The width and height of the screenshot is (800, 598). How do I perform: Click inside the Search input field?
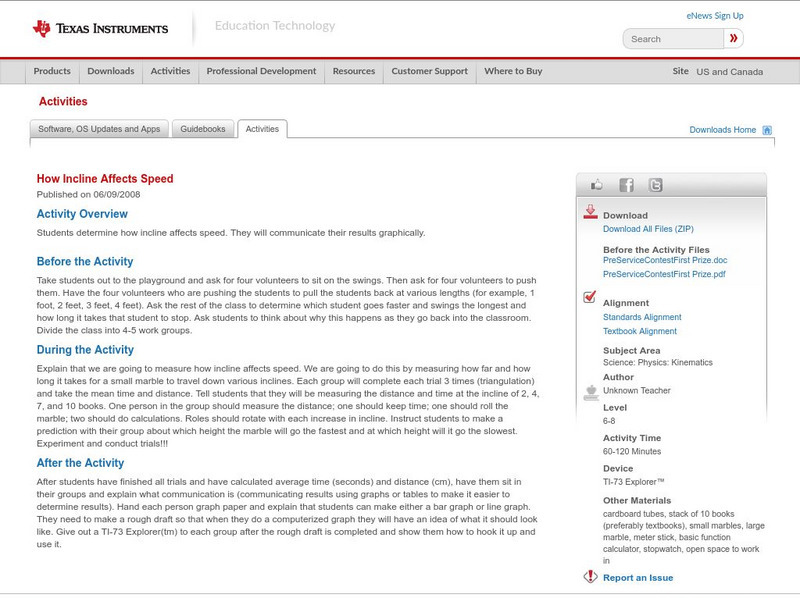670,38
